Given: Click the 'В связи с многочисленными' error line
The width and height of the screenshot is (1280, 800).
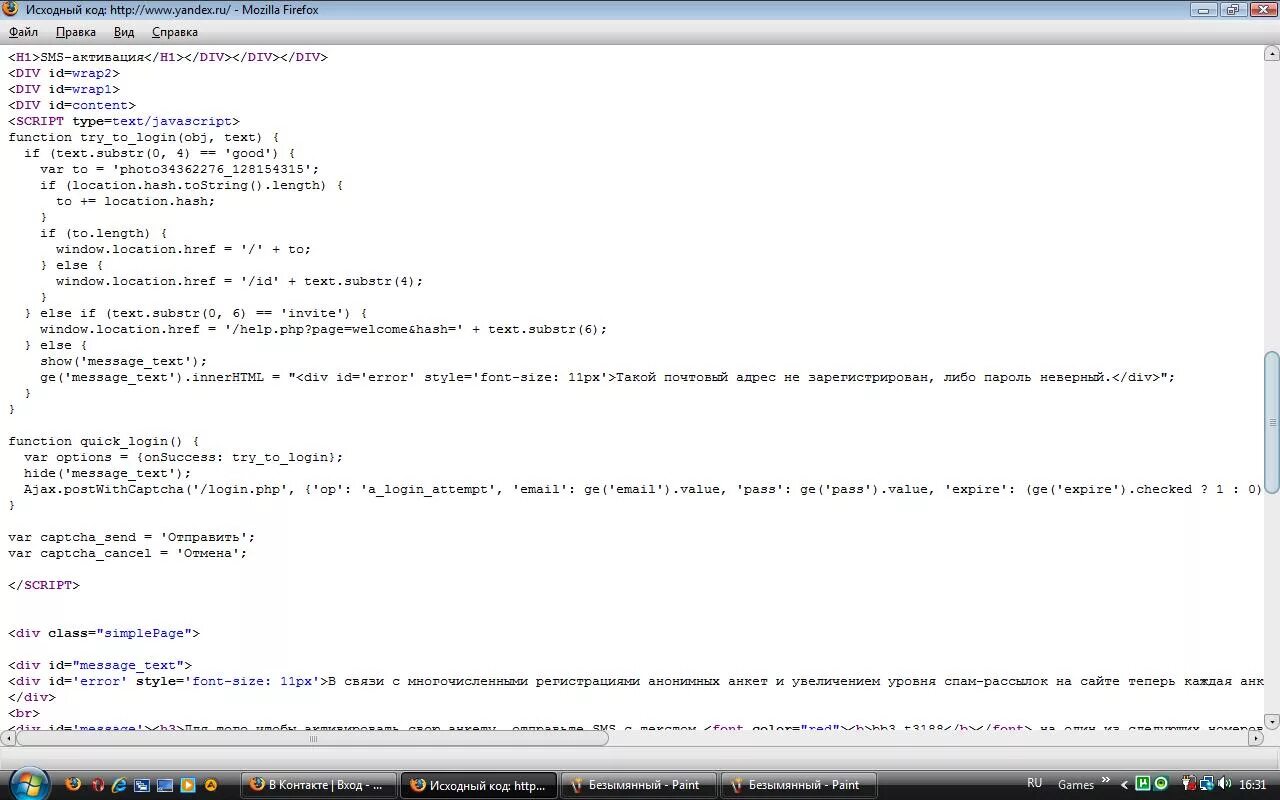Looking at the screenshot, I should 636,681.
